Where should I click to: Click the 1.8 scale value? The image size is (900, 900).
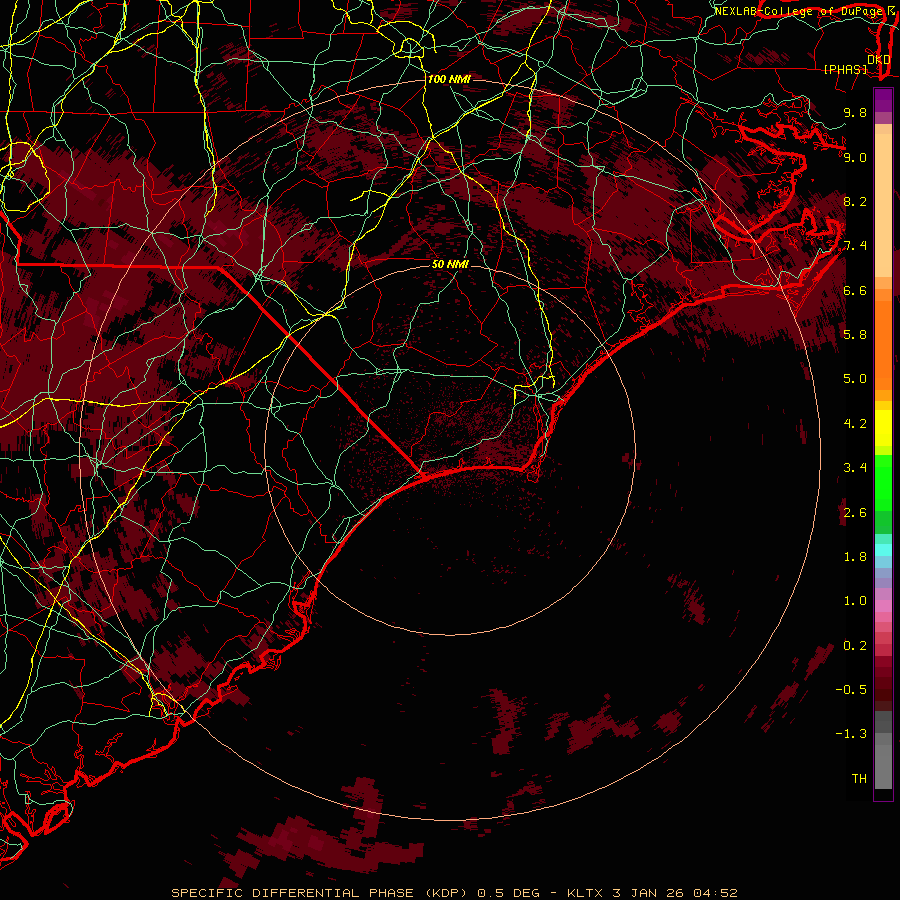click(x=855, y=557)
